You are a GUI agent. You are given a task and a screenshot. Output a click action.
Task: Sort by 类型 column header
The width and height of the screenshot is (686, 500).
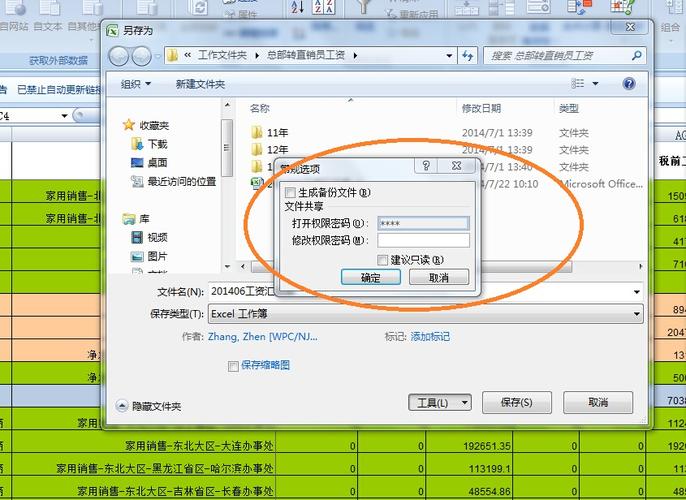pyautogui.click(x=569, y=108)
